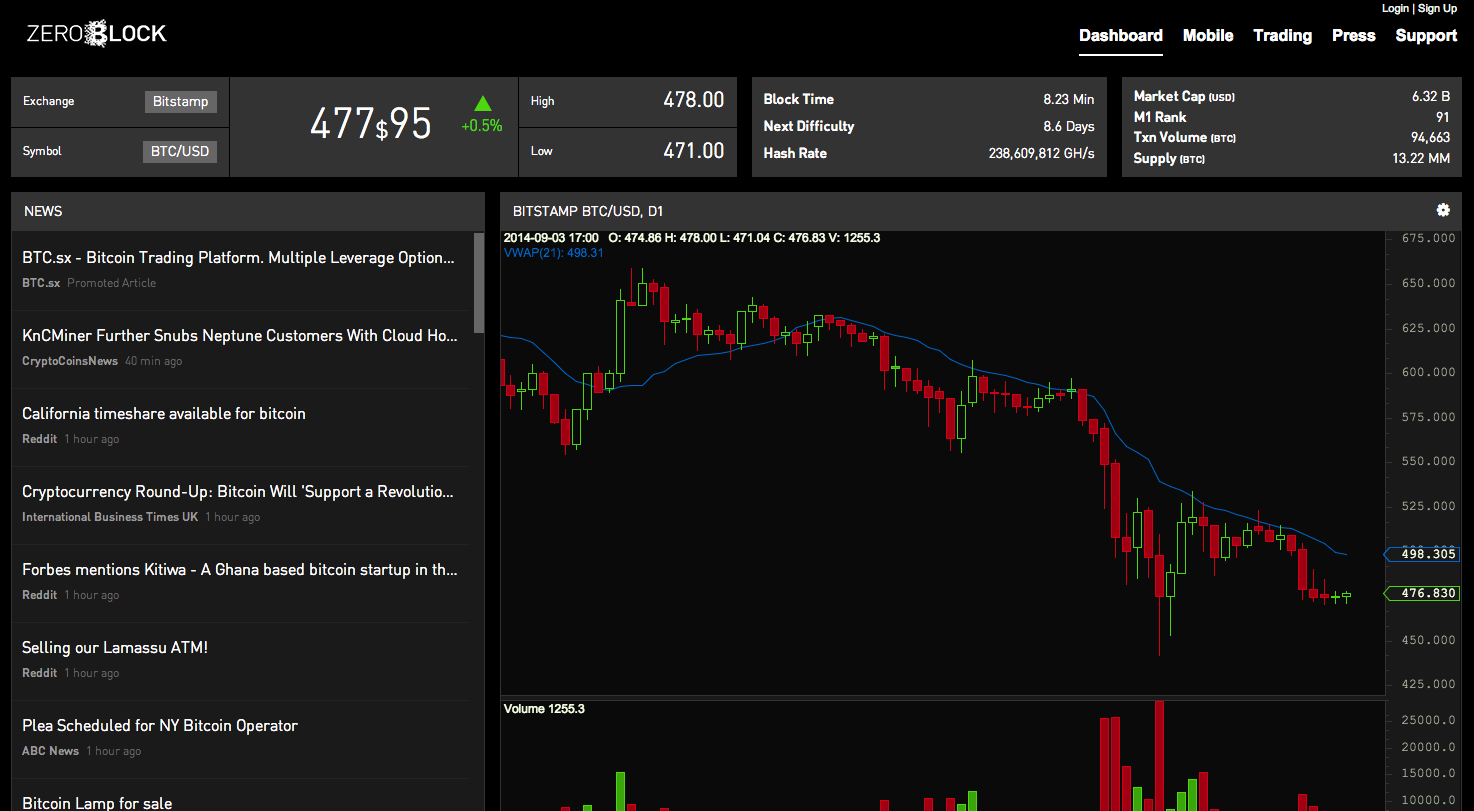Click the +0.5% change value
This screenshot has height=811, width=1474.
482,126
